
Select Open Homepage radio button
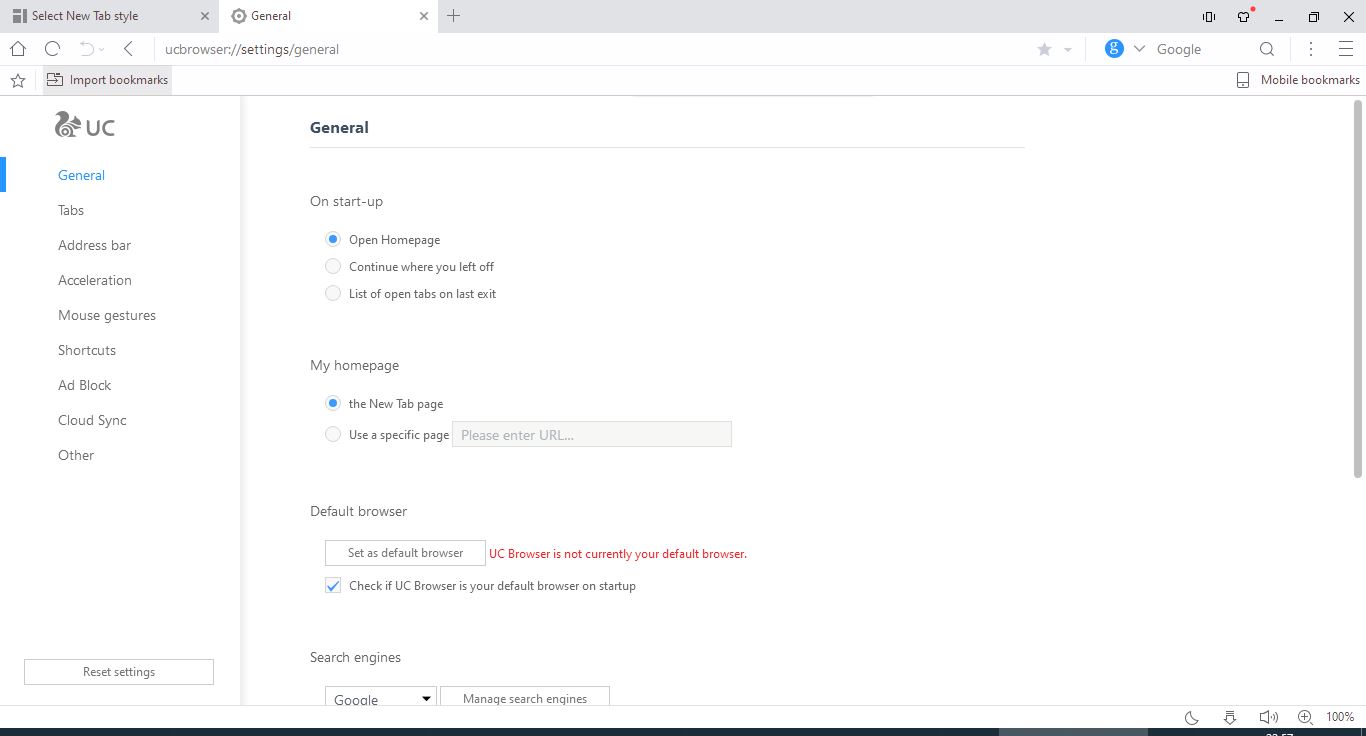coord(333,240)
